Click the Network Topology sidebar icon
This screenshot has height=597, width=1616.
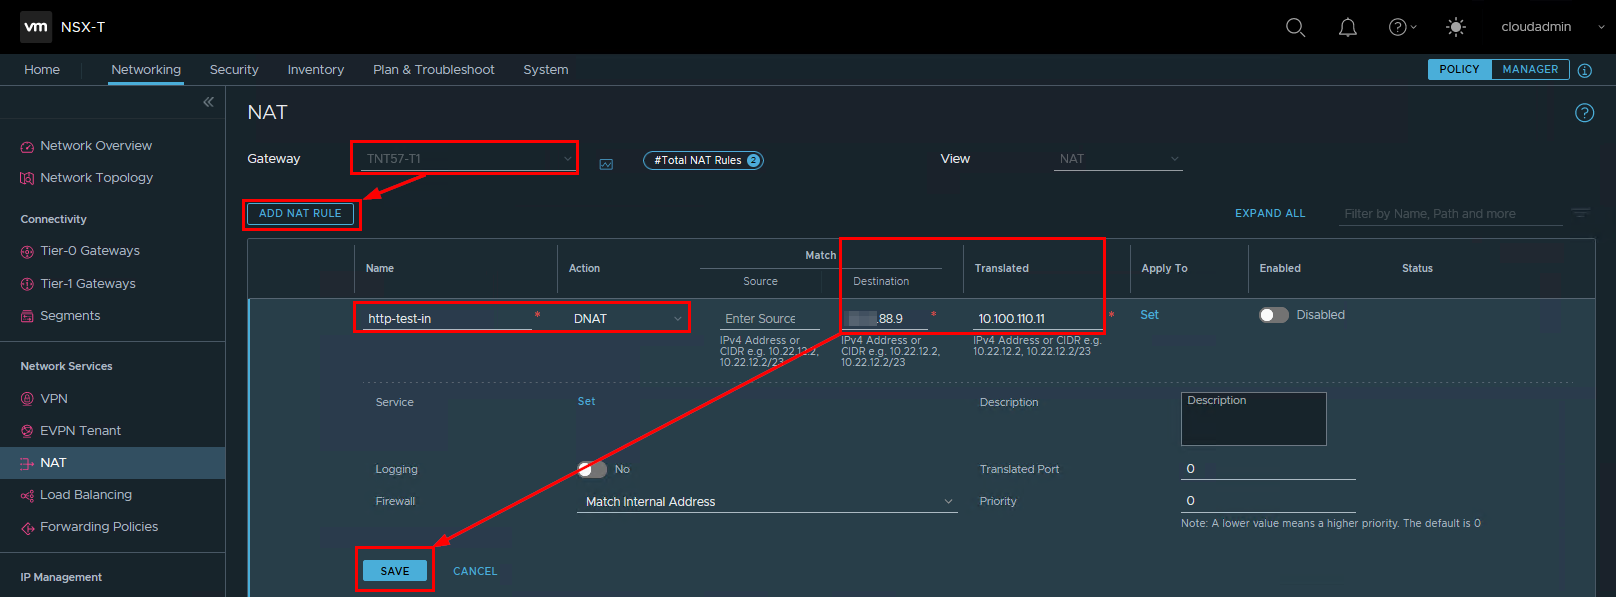(x=27, y=178)
